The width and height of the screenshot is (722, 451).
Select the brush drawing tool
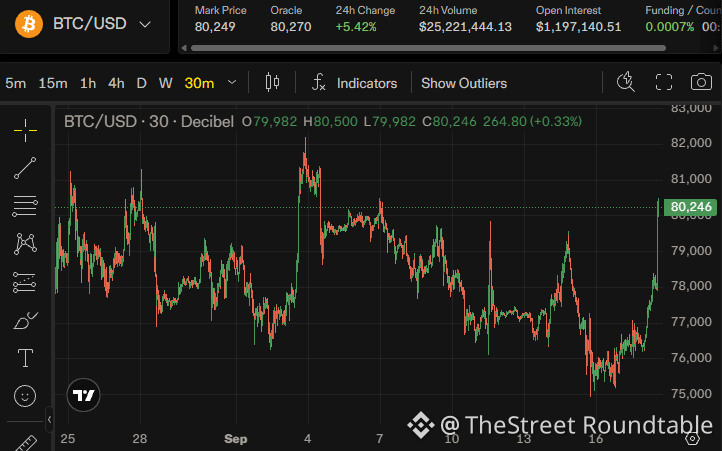pos(25,321)
